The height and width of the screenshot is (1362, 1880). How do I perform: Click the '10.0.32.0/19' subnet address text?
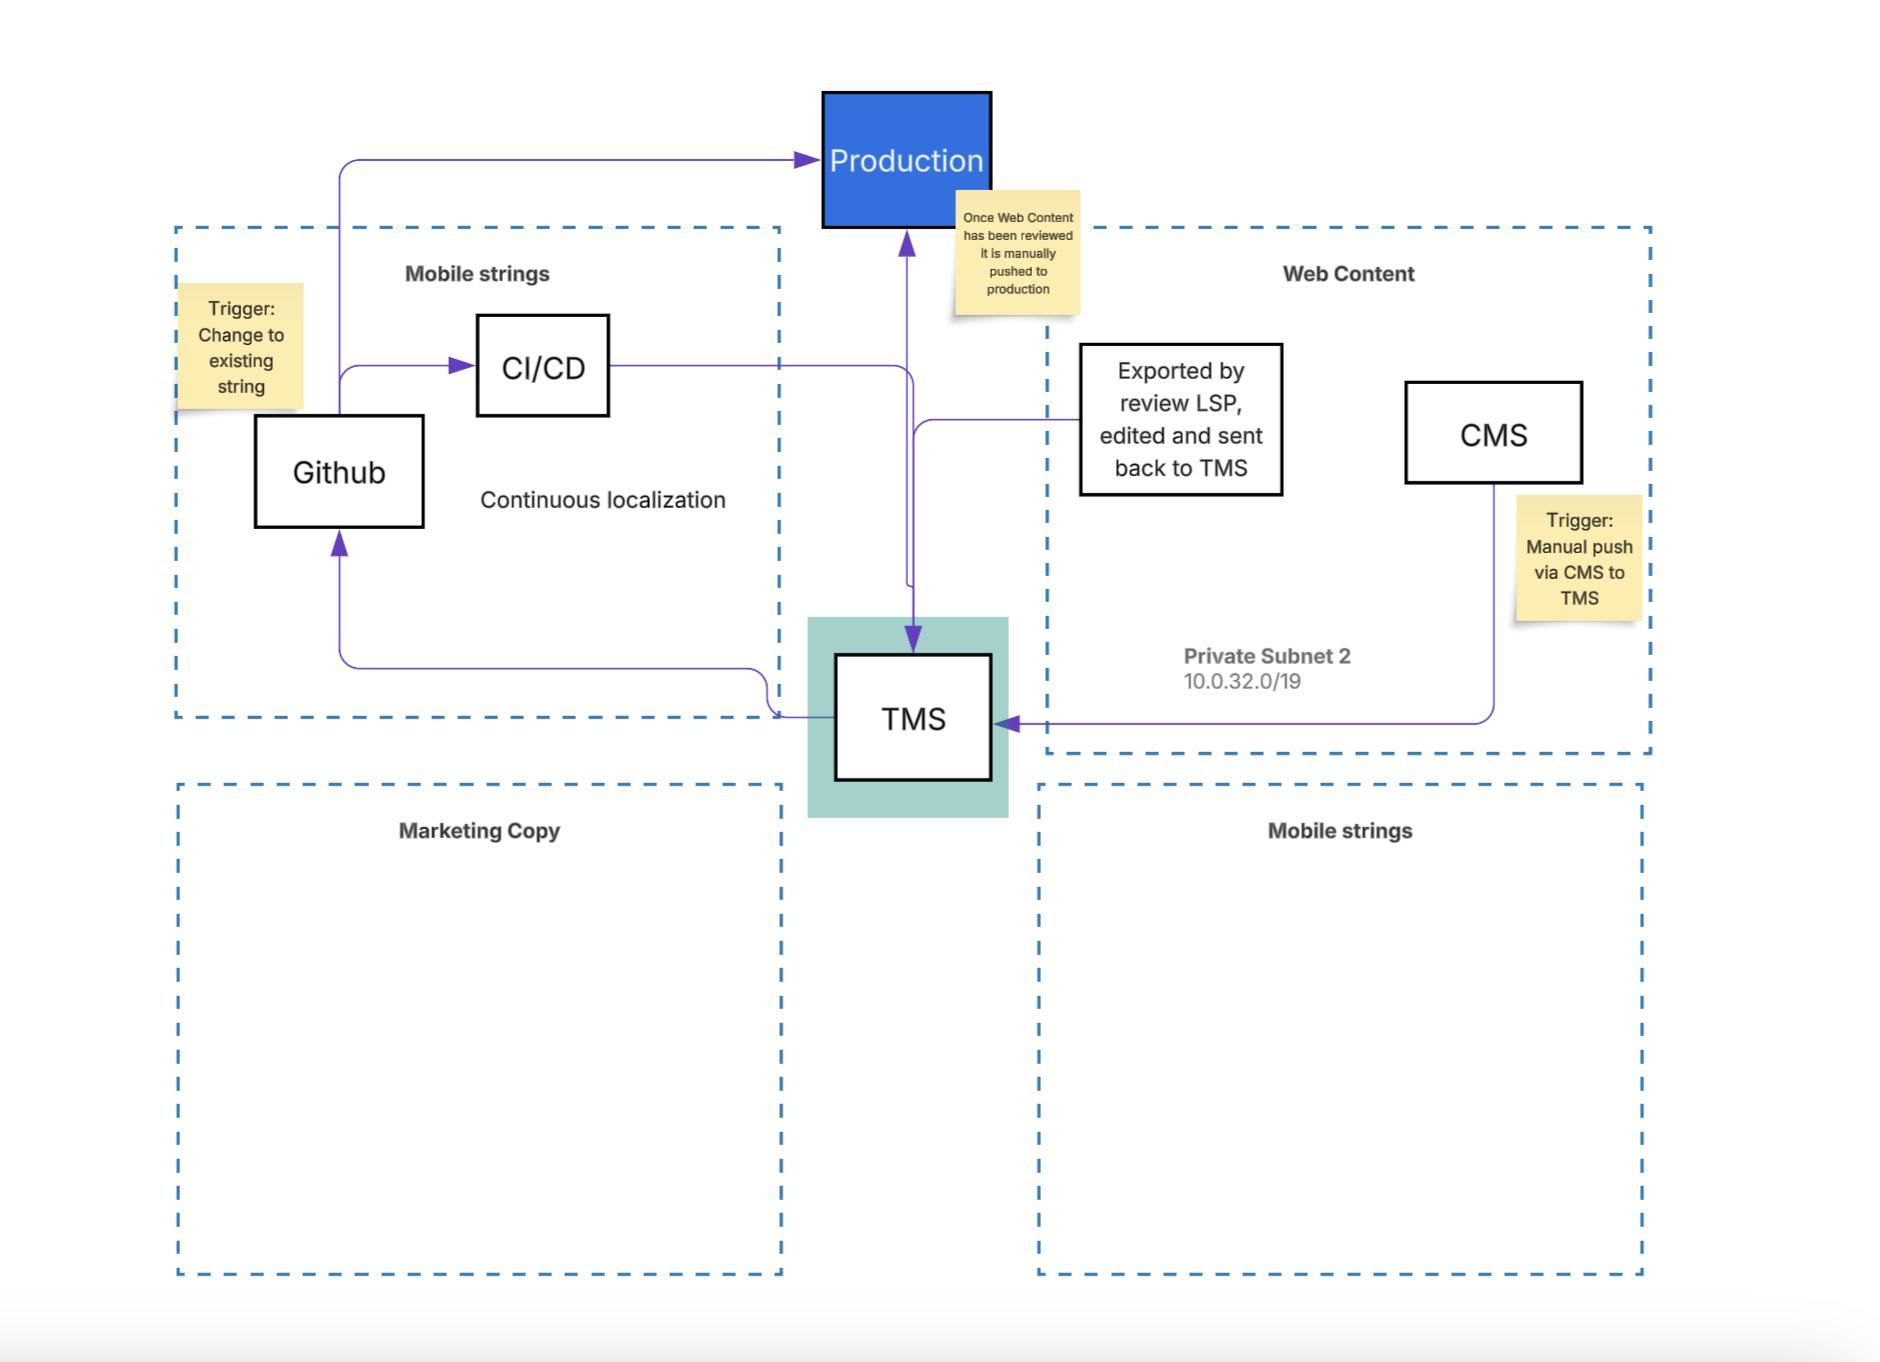click(x=1242, y=682)
